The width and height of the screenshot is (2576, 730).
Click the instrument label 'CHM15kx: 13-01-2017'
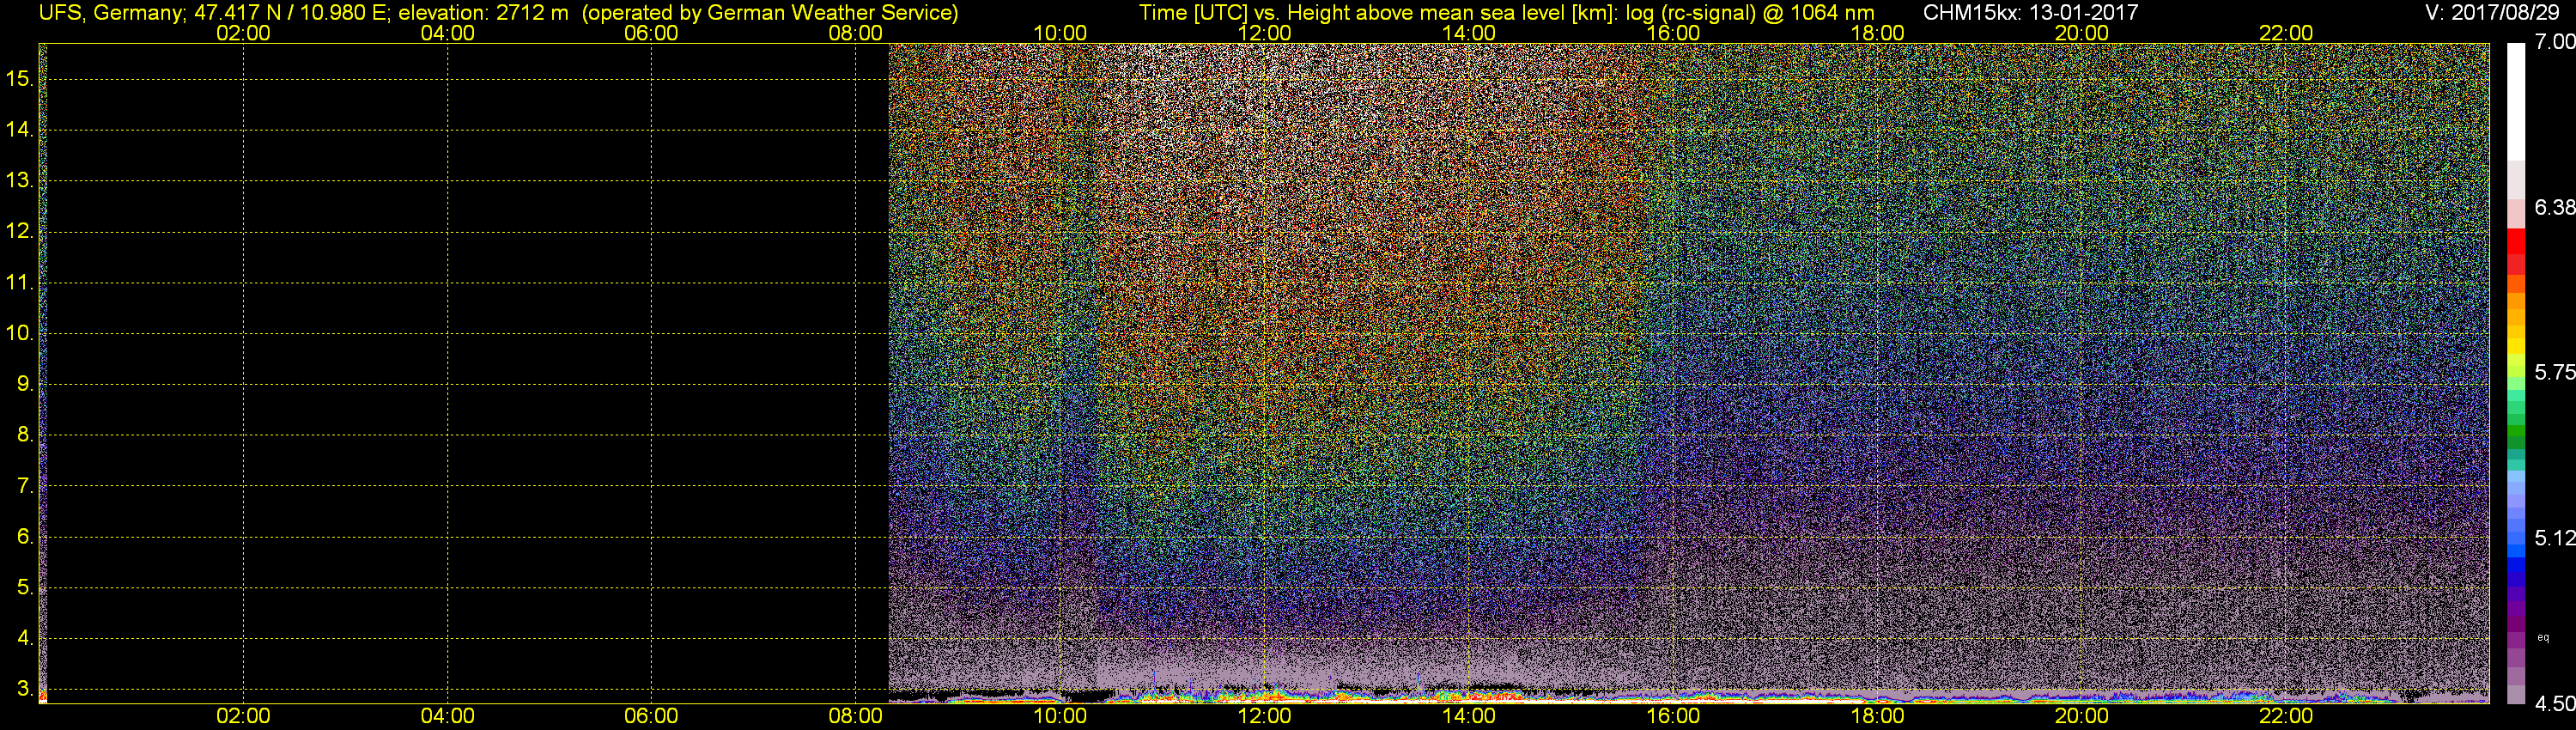click(x=2030, y=13)
